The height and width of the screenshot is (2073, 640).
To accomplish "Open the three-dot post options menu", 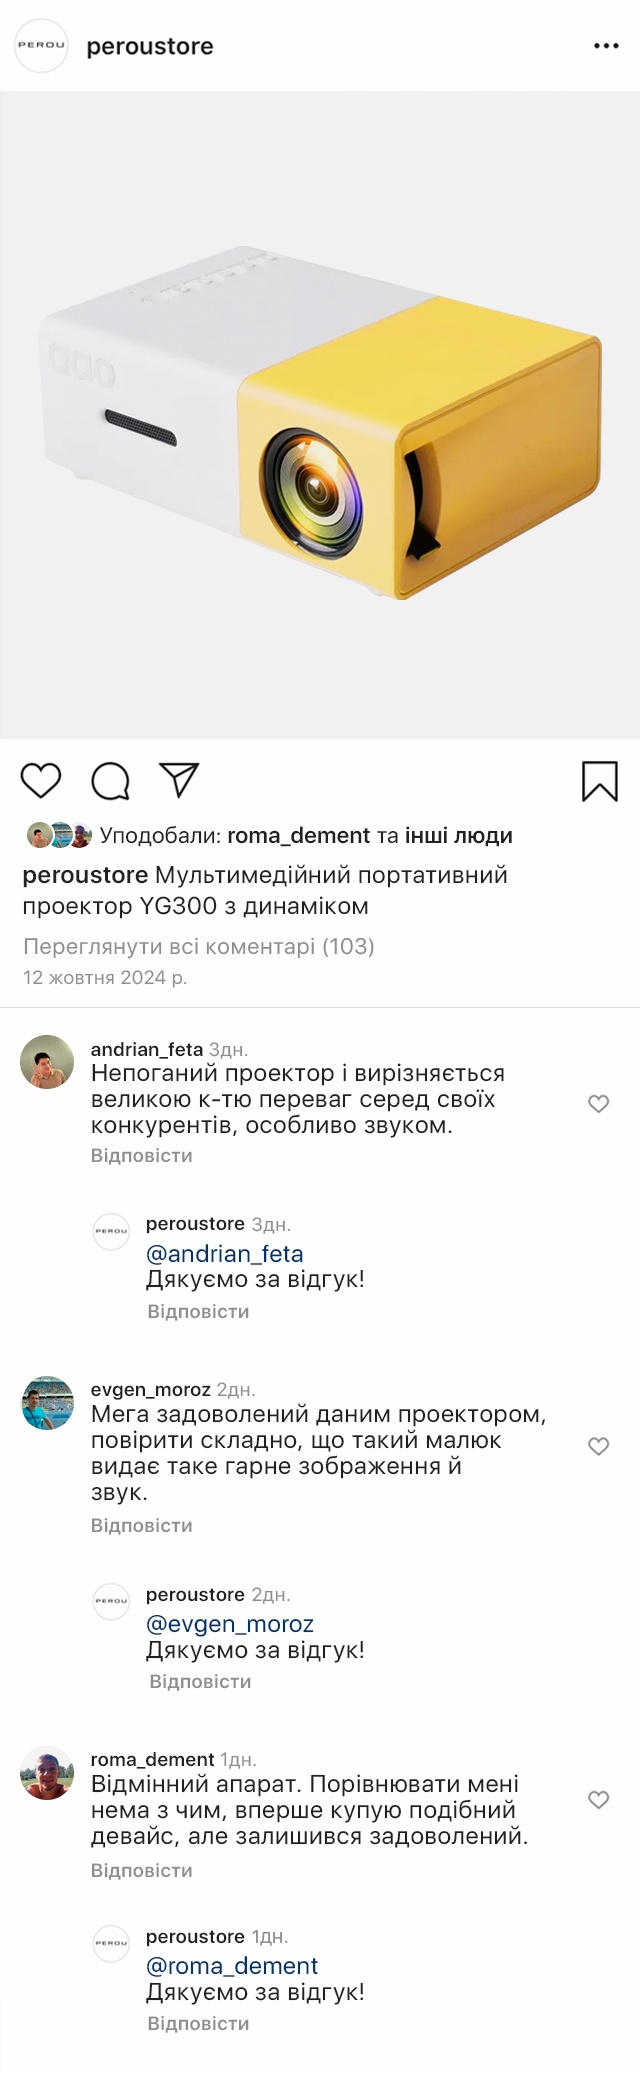I will (x=606, y=46).
